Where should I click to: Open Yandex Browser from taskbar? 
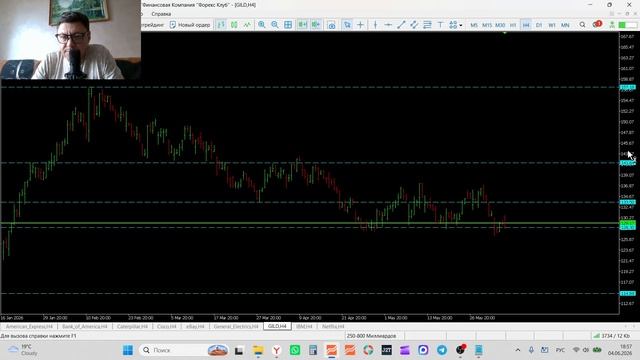pyautogui.click(x=277, y=350)
